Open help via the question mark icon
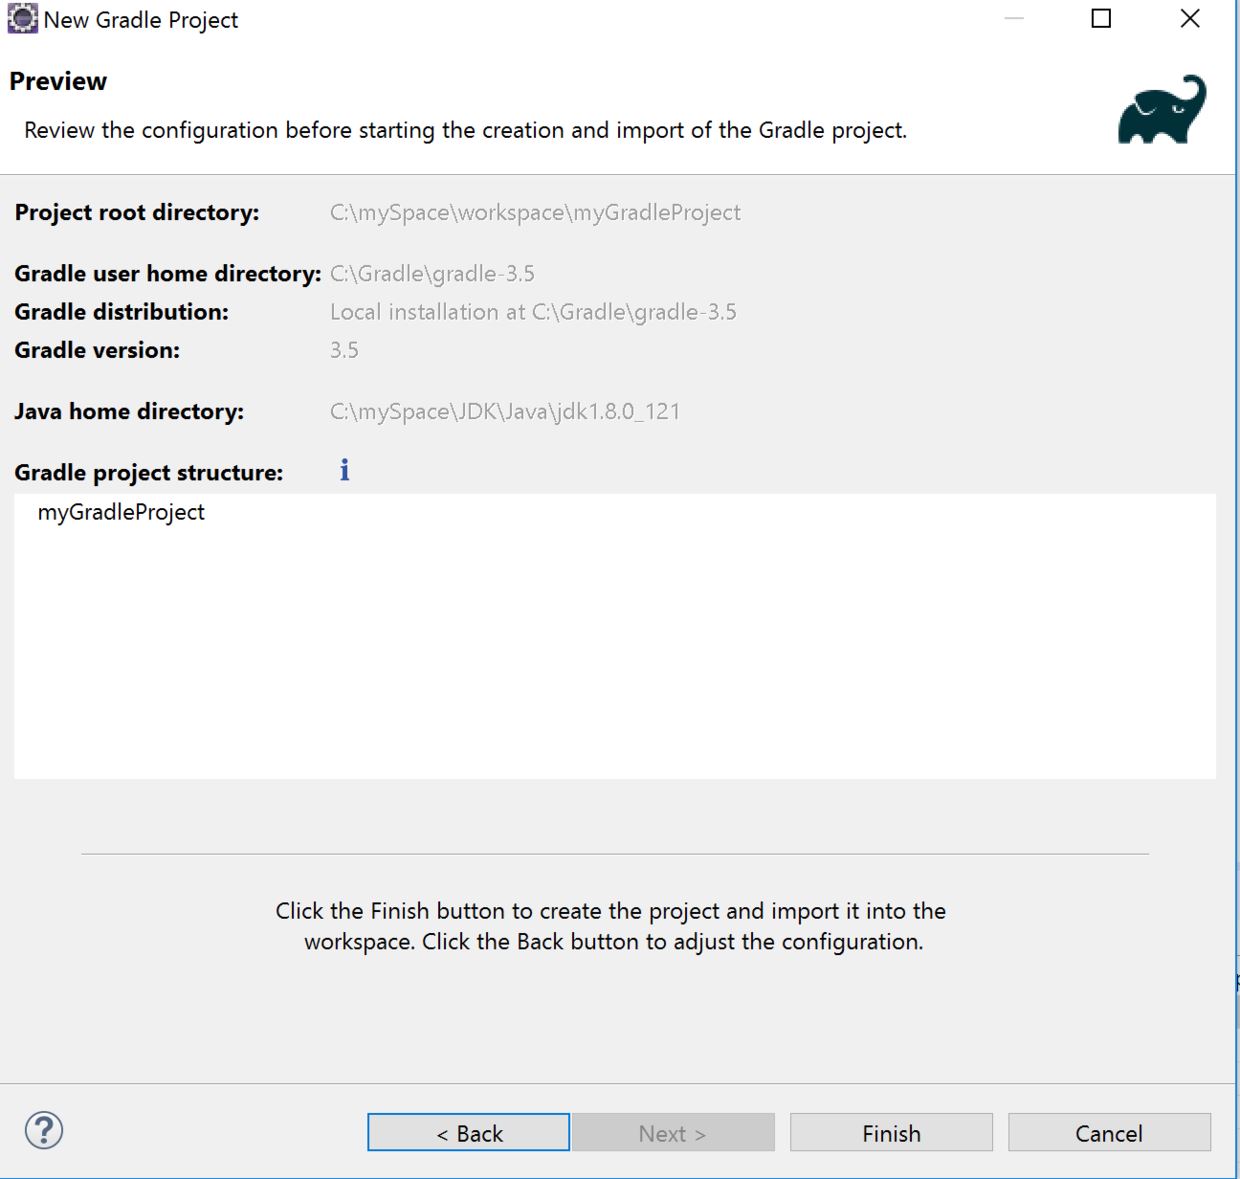Image resolution: width=1240 pixels, height=1179 pixels. (44, 1131)
